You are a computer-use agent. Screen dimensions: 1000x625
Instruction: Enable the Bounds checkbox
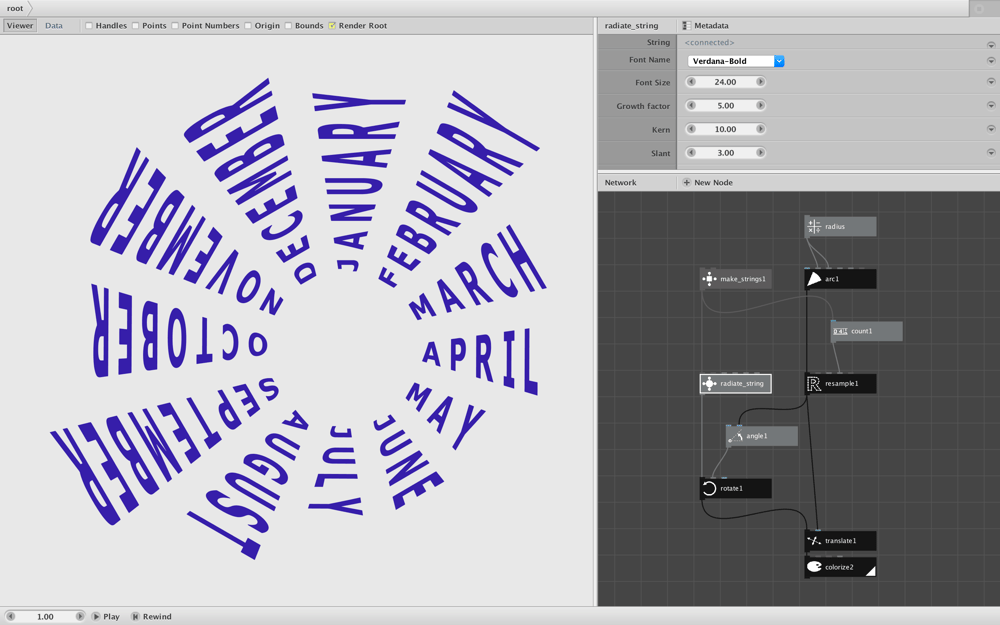(x=288, y=26)
